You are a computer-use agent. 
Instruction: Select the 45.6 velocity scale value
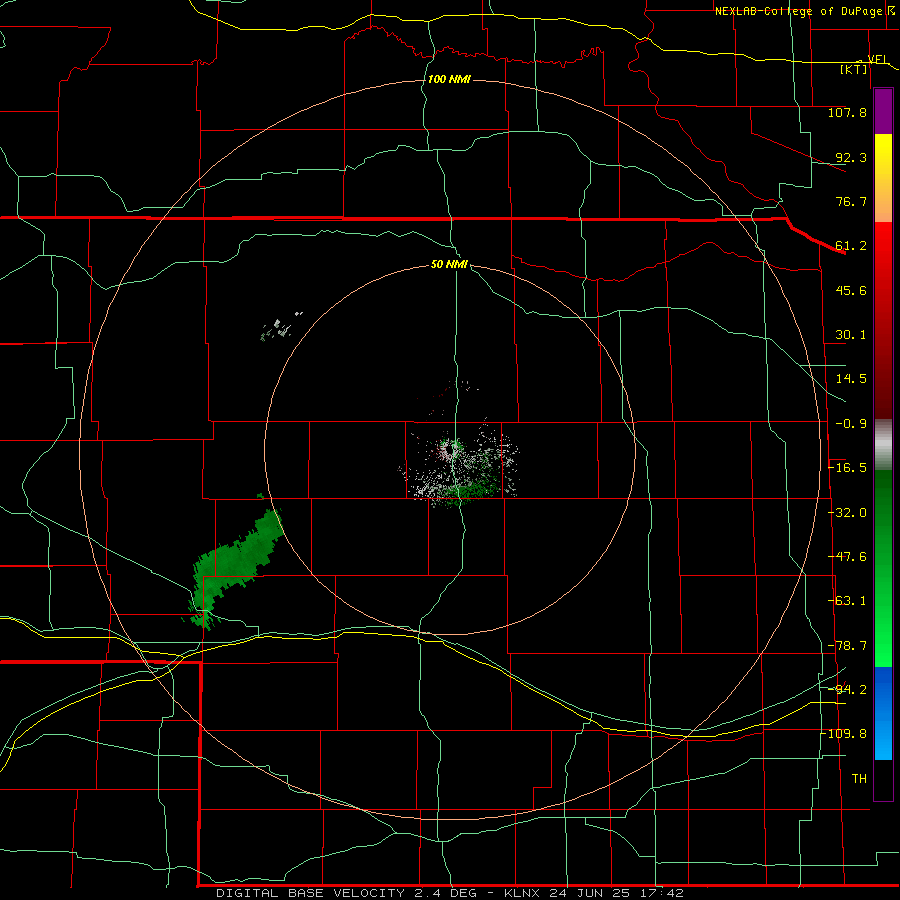pos(851,290)
